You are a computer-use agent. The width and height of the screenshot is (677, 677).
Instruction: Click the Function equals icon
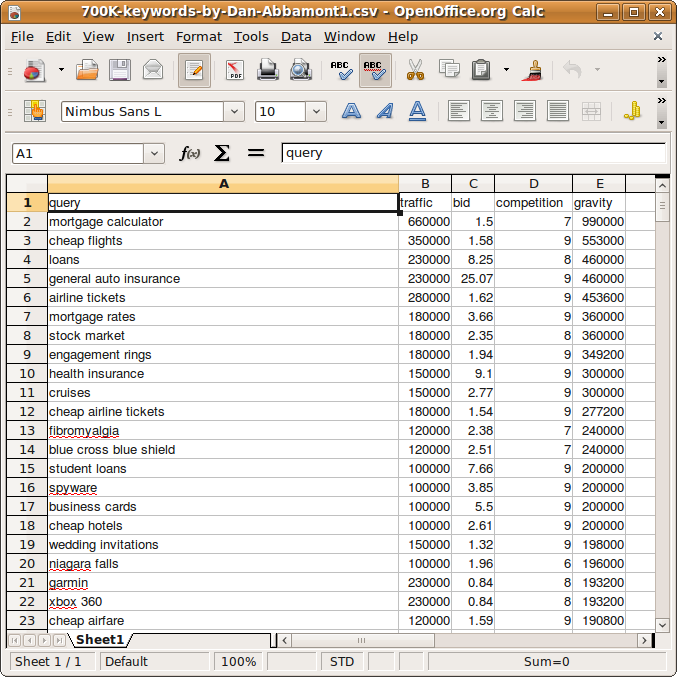point(256,153)
